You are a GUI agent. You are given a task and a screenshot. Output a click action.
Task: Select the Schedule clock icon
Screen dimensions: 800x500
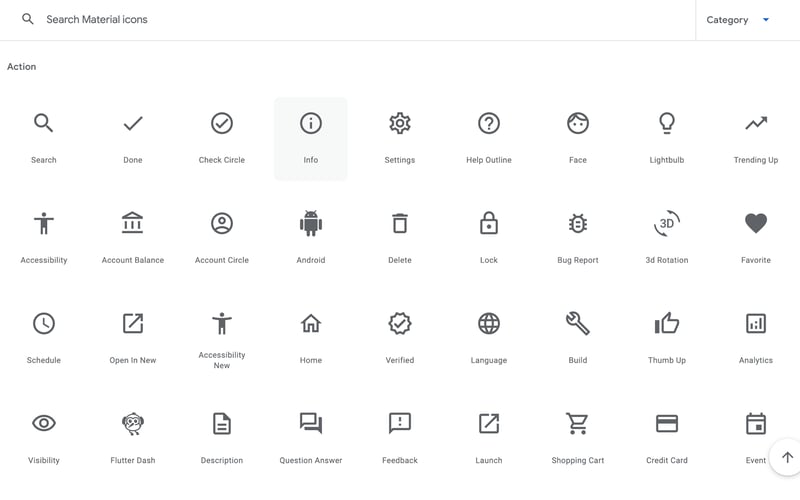(44, 323)
